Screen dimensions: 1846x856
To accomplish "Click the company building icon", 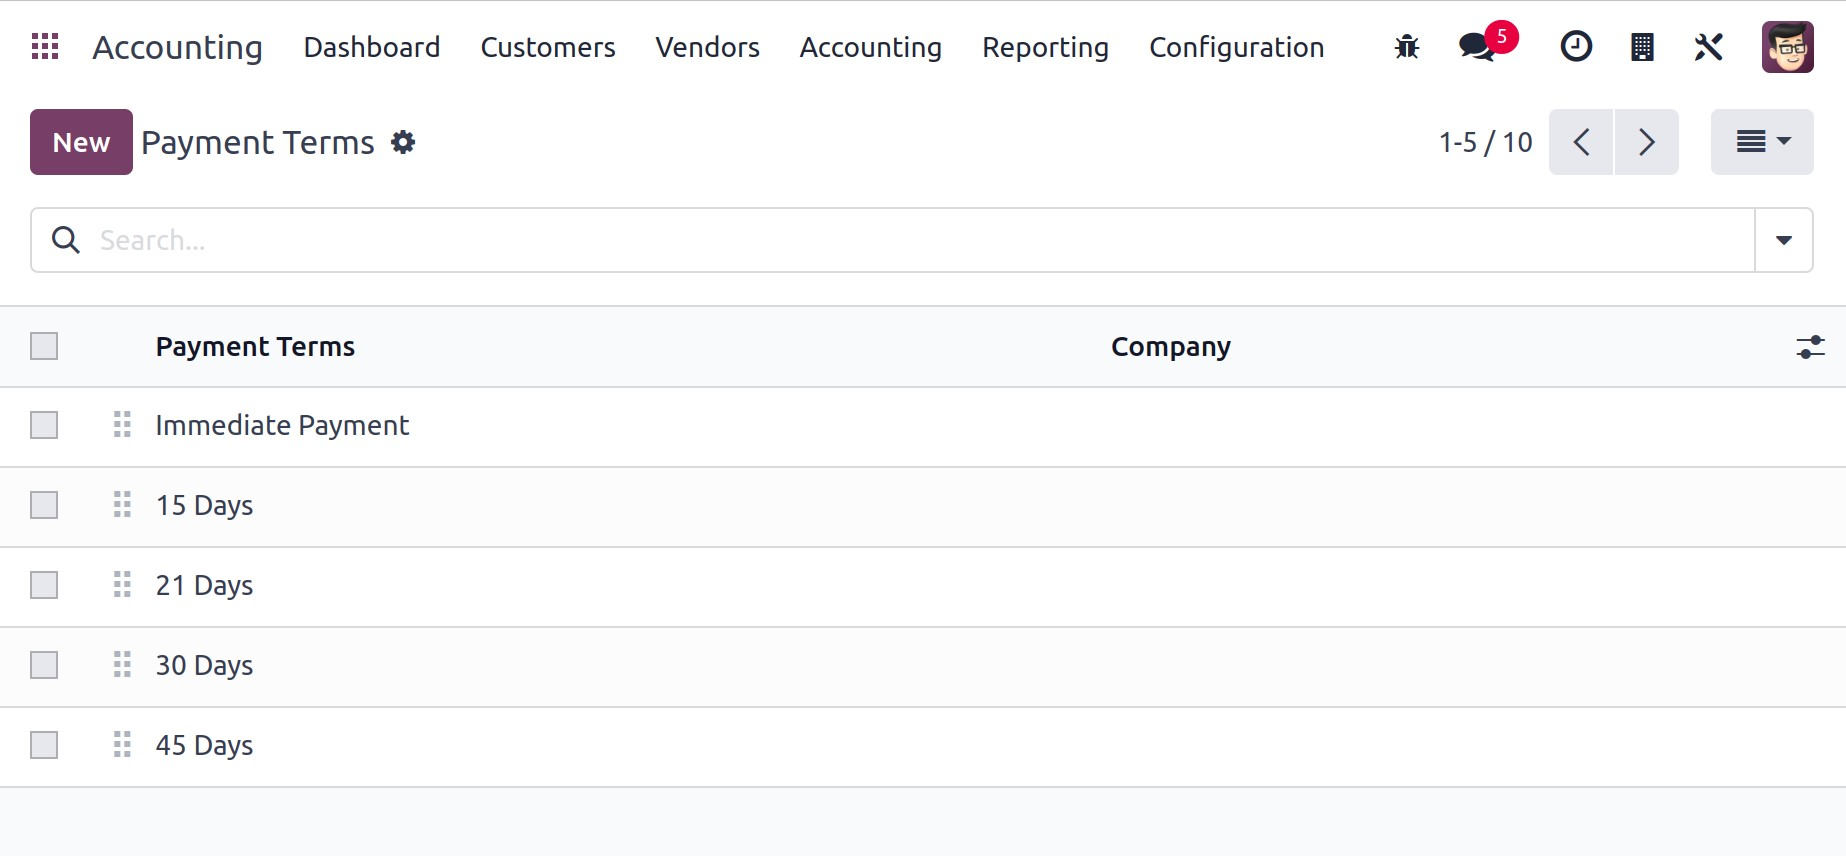I will (1642, 46).
